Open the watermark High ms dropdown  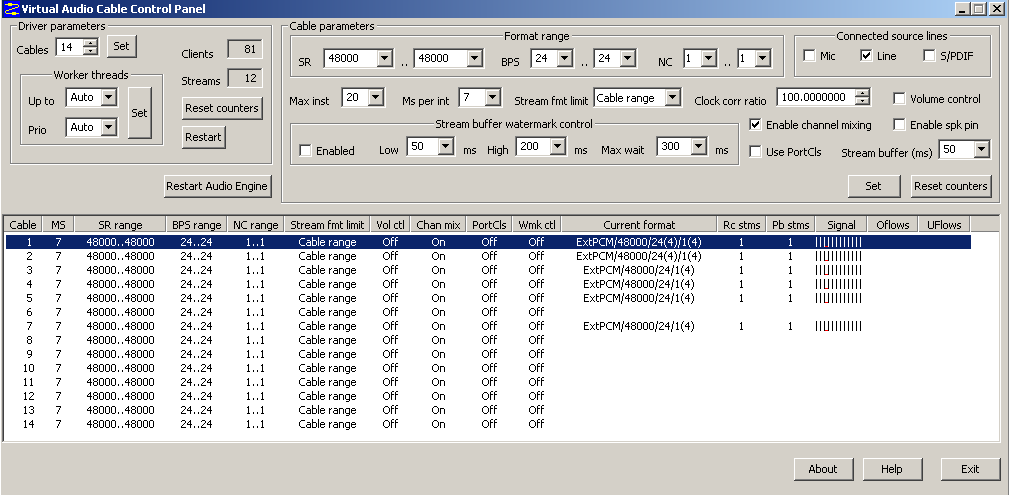coord(559,147)
